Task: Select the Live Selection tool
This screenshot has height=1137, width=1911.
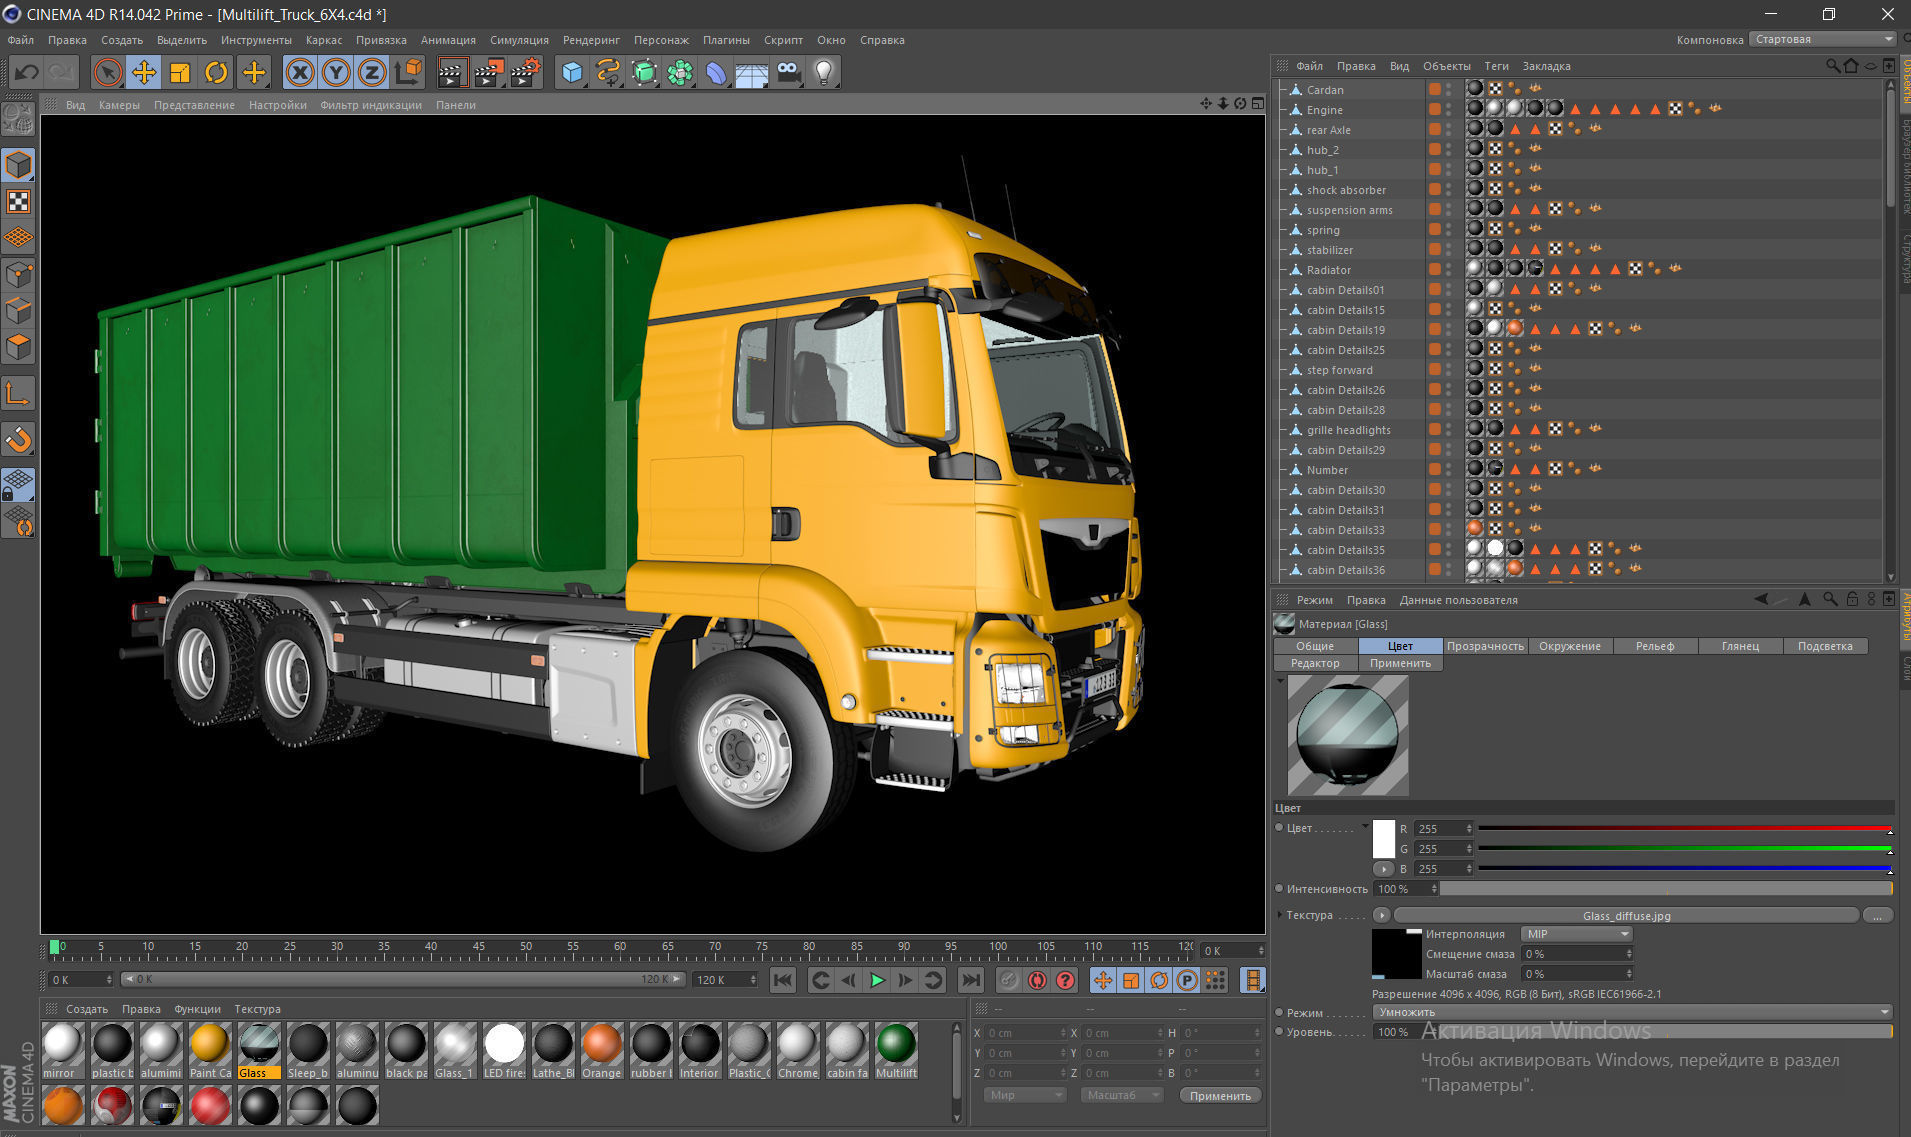Action: coord(108,73)
